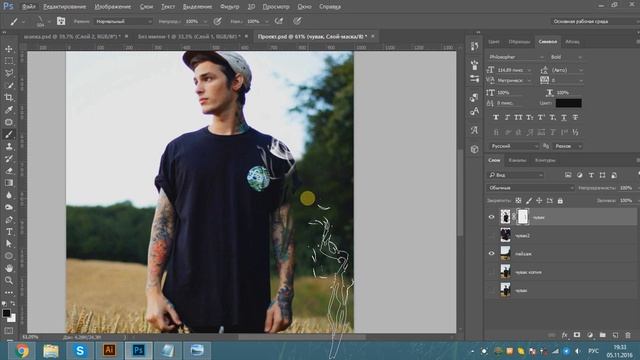
Task: Select the Horizontal Type tool
Action: [9, 232]
